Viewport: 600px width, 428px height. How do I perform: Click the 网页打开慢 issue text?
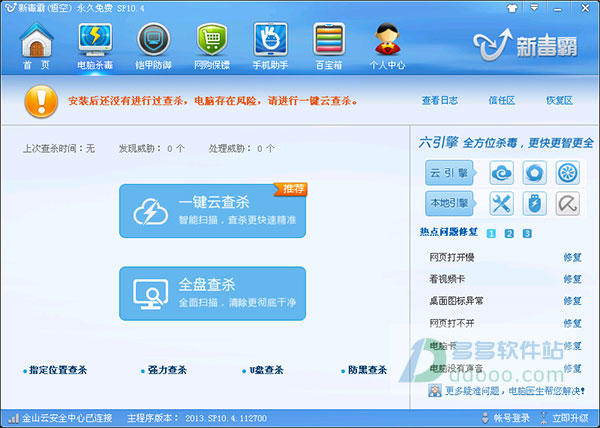pos(452,257)
